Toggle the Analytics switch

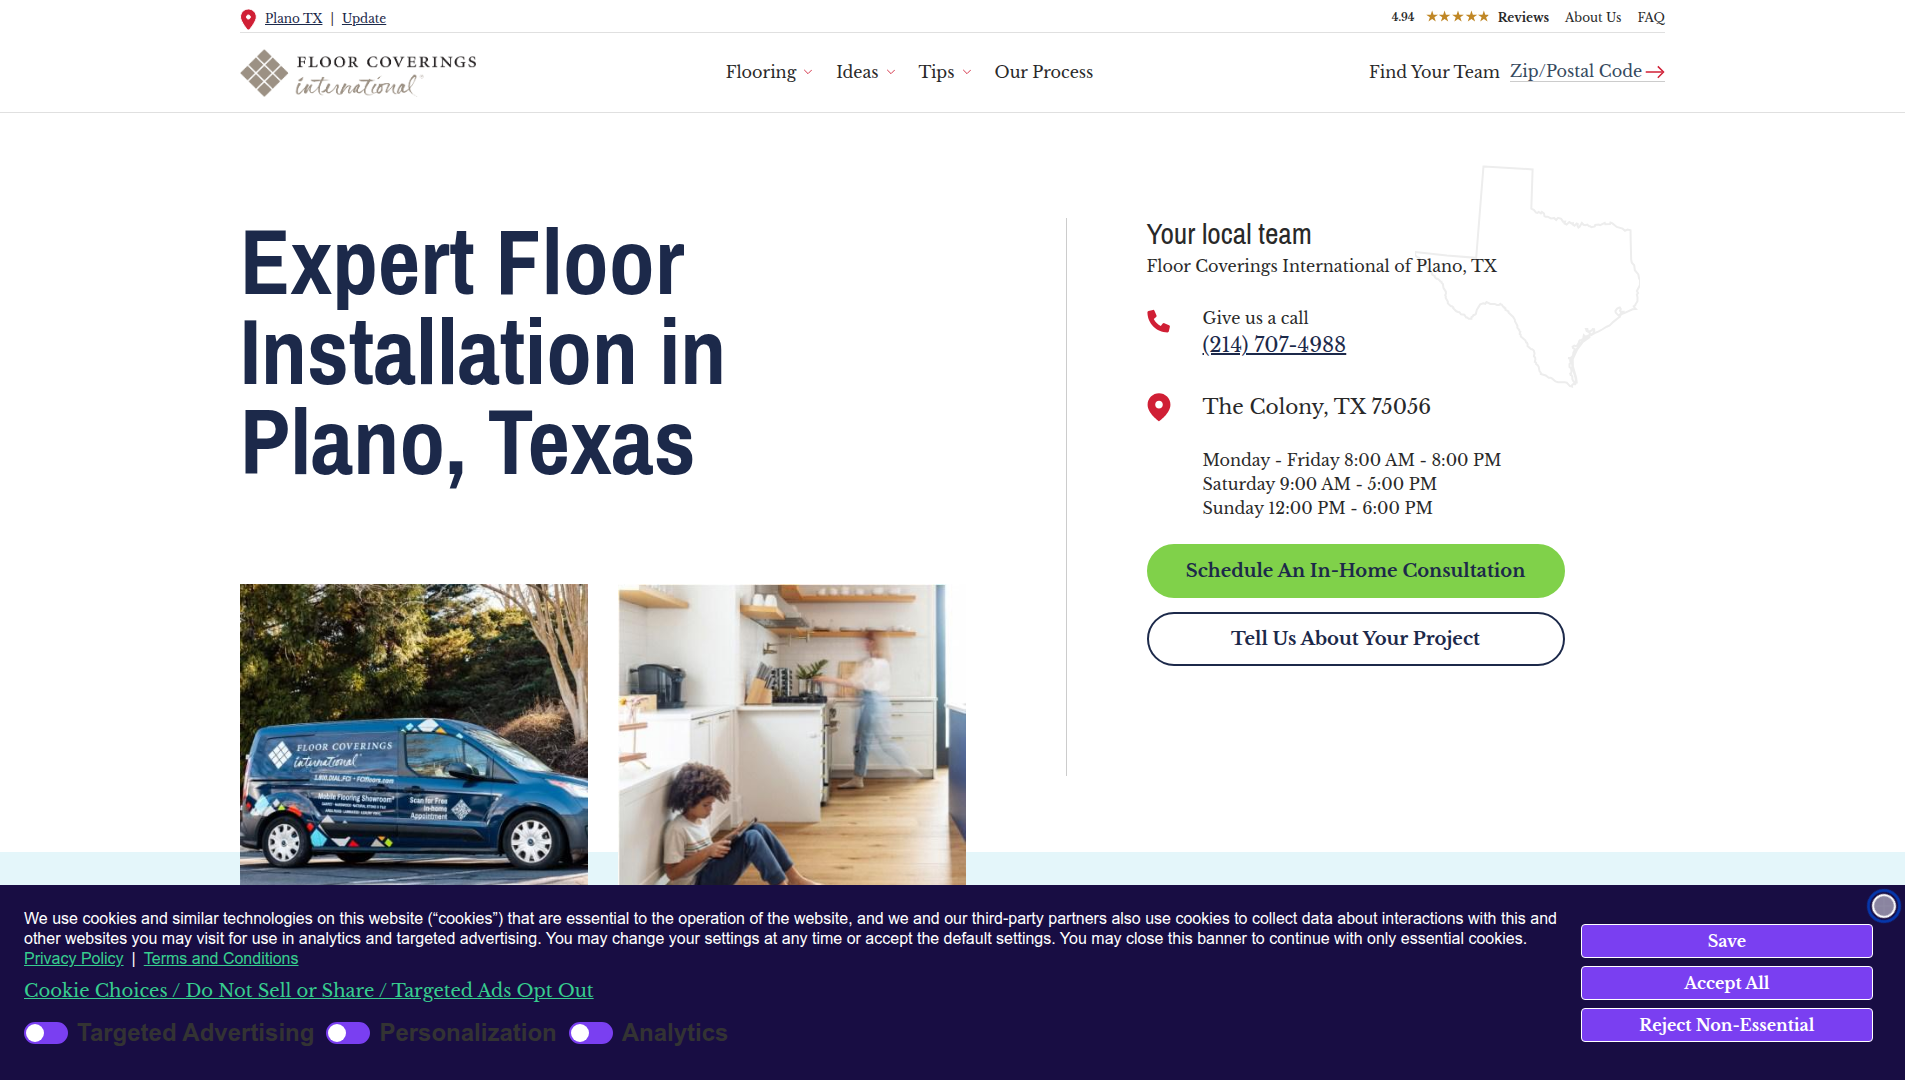[x=591, y=1033]
